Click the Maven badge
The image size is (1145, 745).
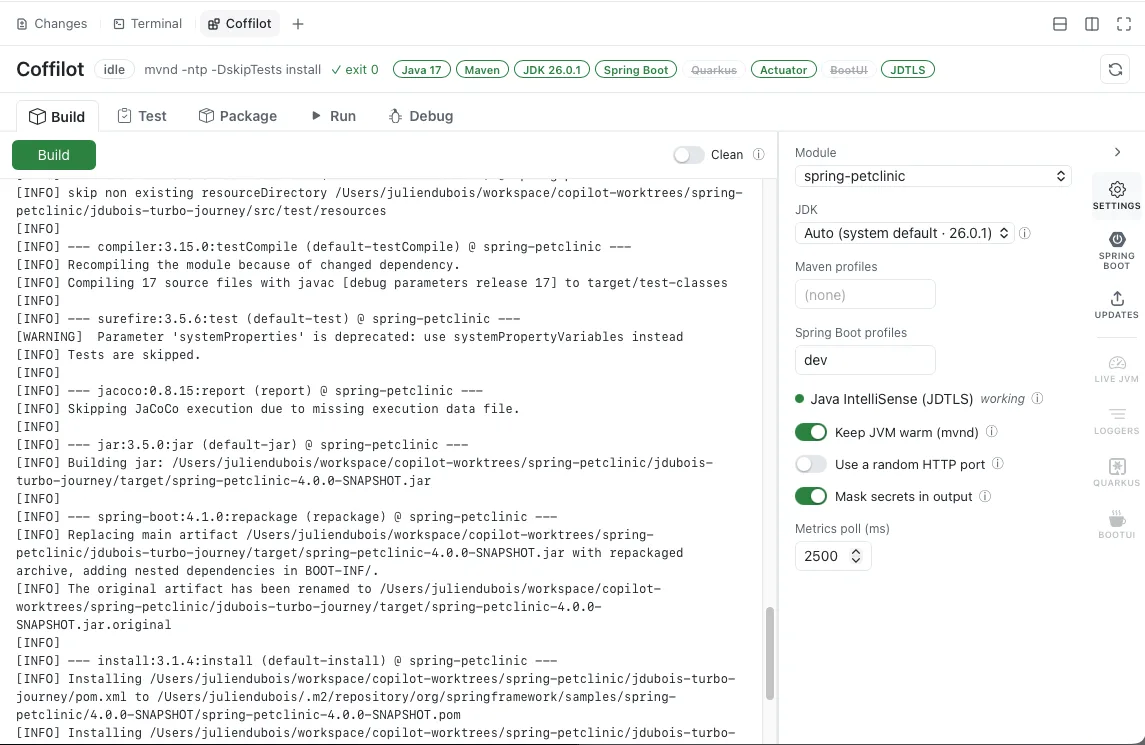(x=482, y=70)
